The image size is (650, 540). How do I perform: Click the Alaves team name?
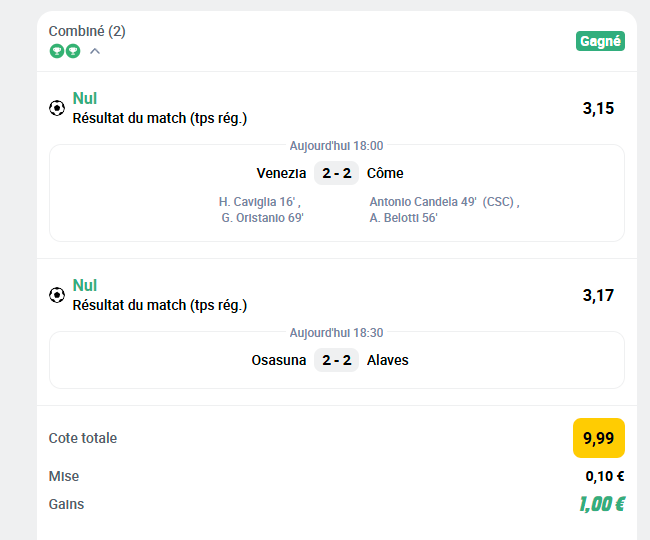388,360
